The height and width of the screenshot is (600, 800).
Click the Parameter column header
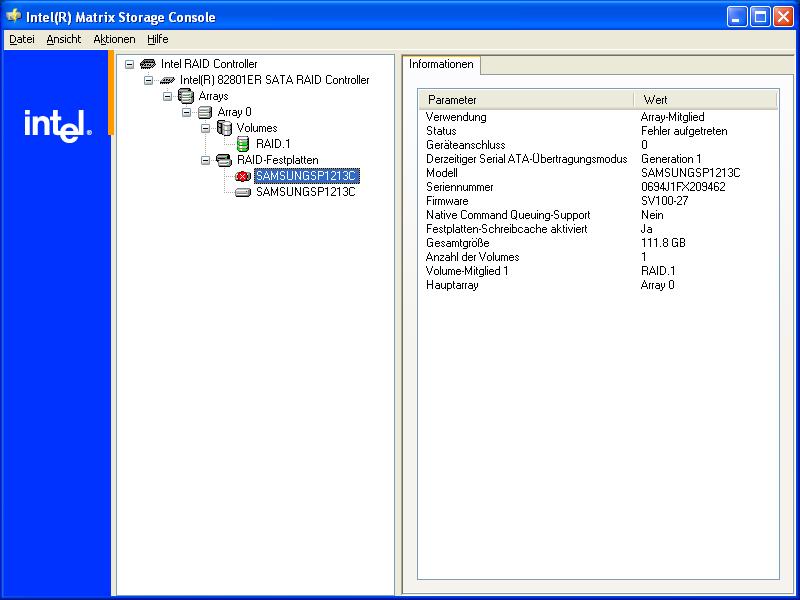click(x=526, y=99)
